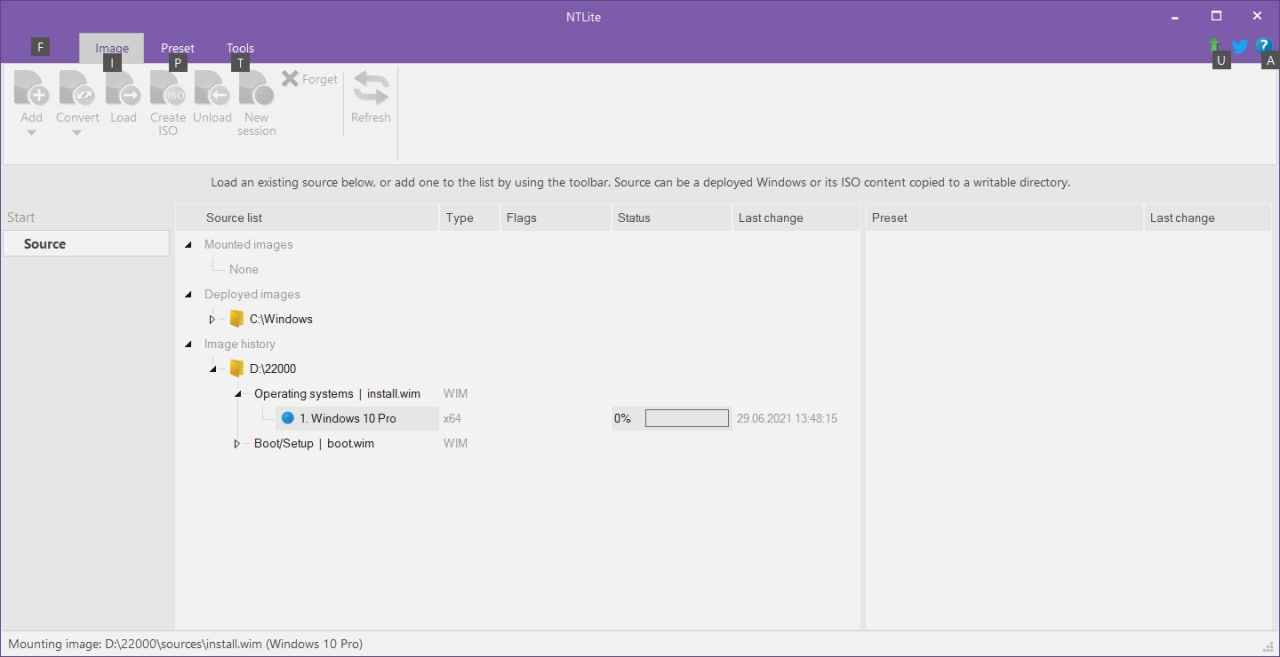
Task: Click the Load image toolbar icon
Action: coord(123,88)
